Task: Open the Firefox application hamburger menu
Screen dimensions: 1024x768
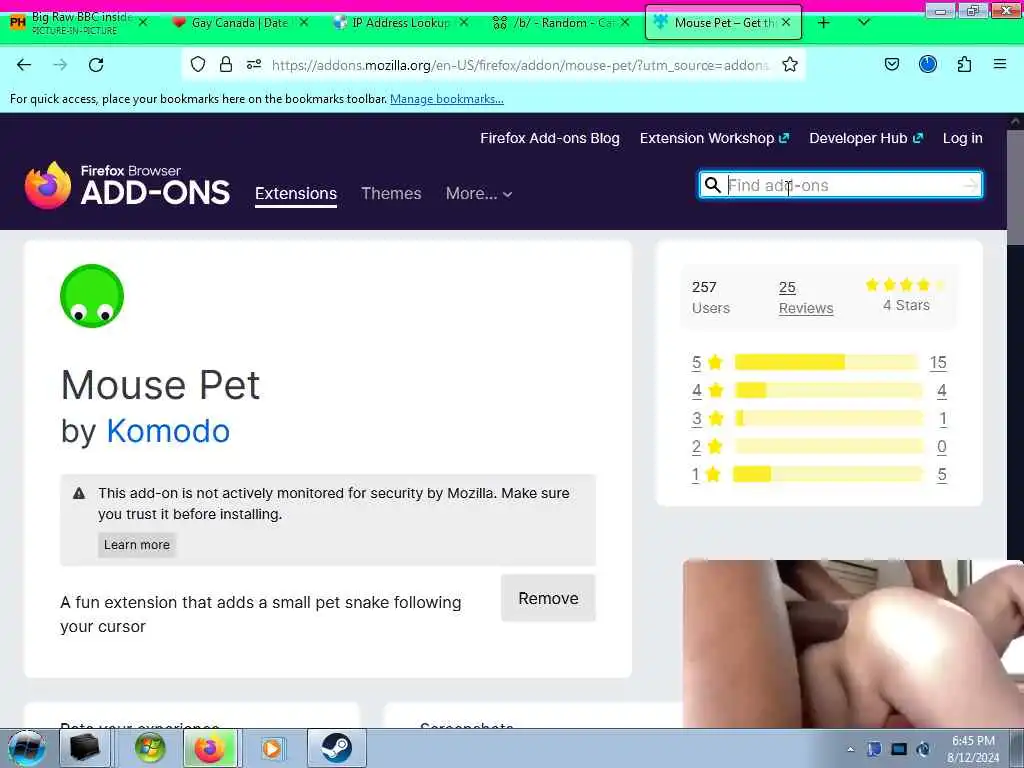Action: [1000, 64]
